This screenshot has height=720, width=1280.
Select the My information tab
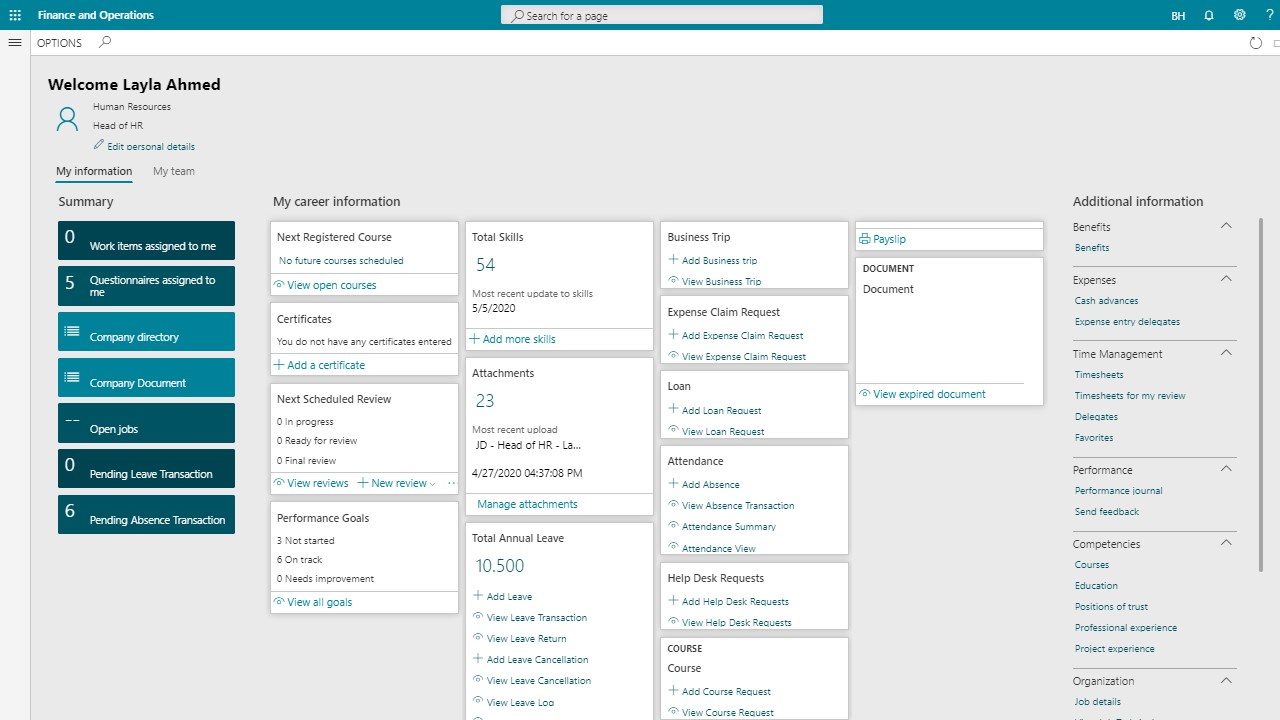94,171
